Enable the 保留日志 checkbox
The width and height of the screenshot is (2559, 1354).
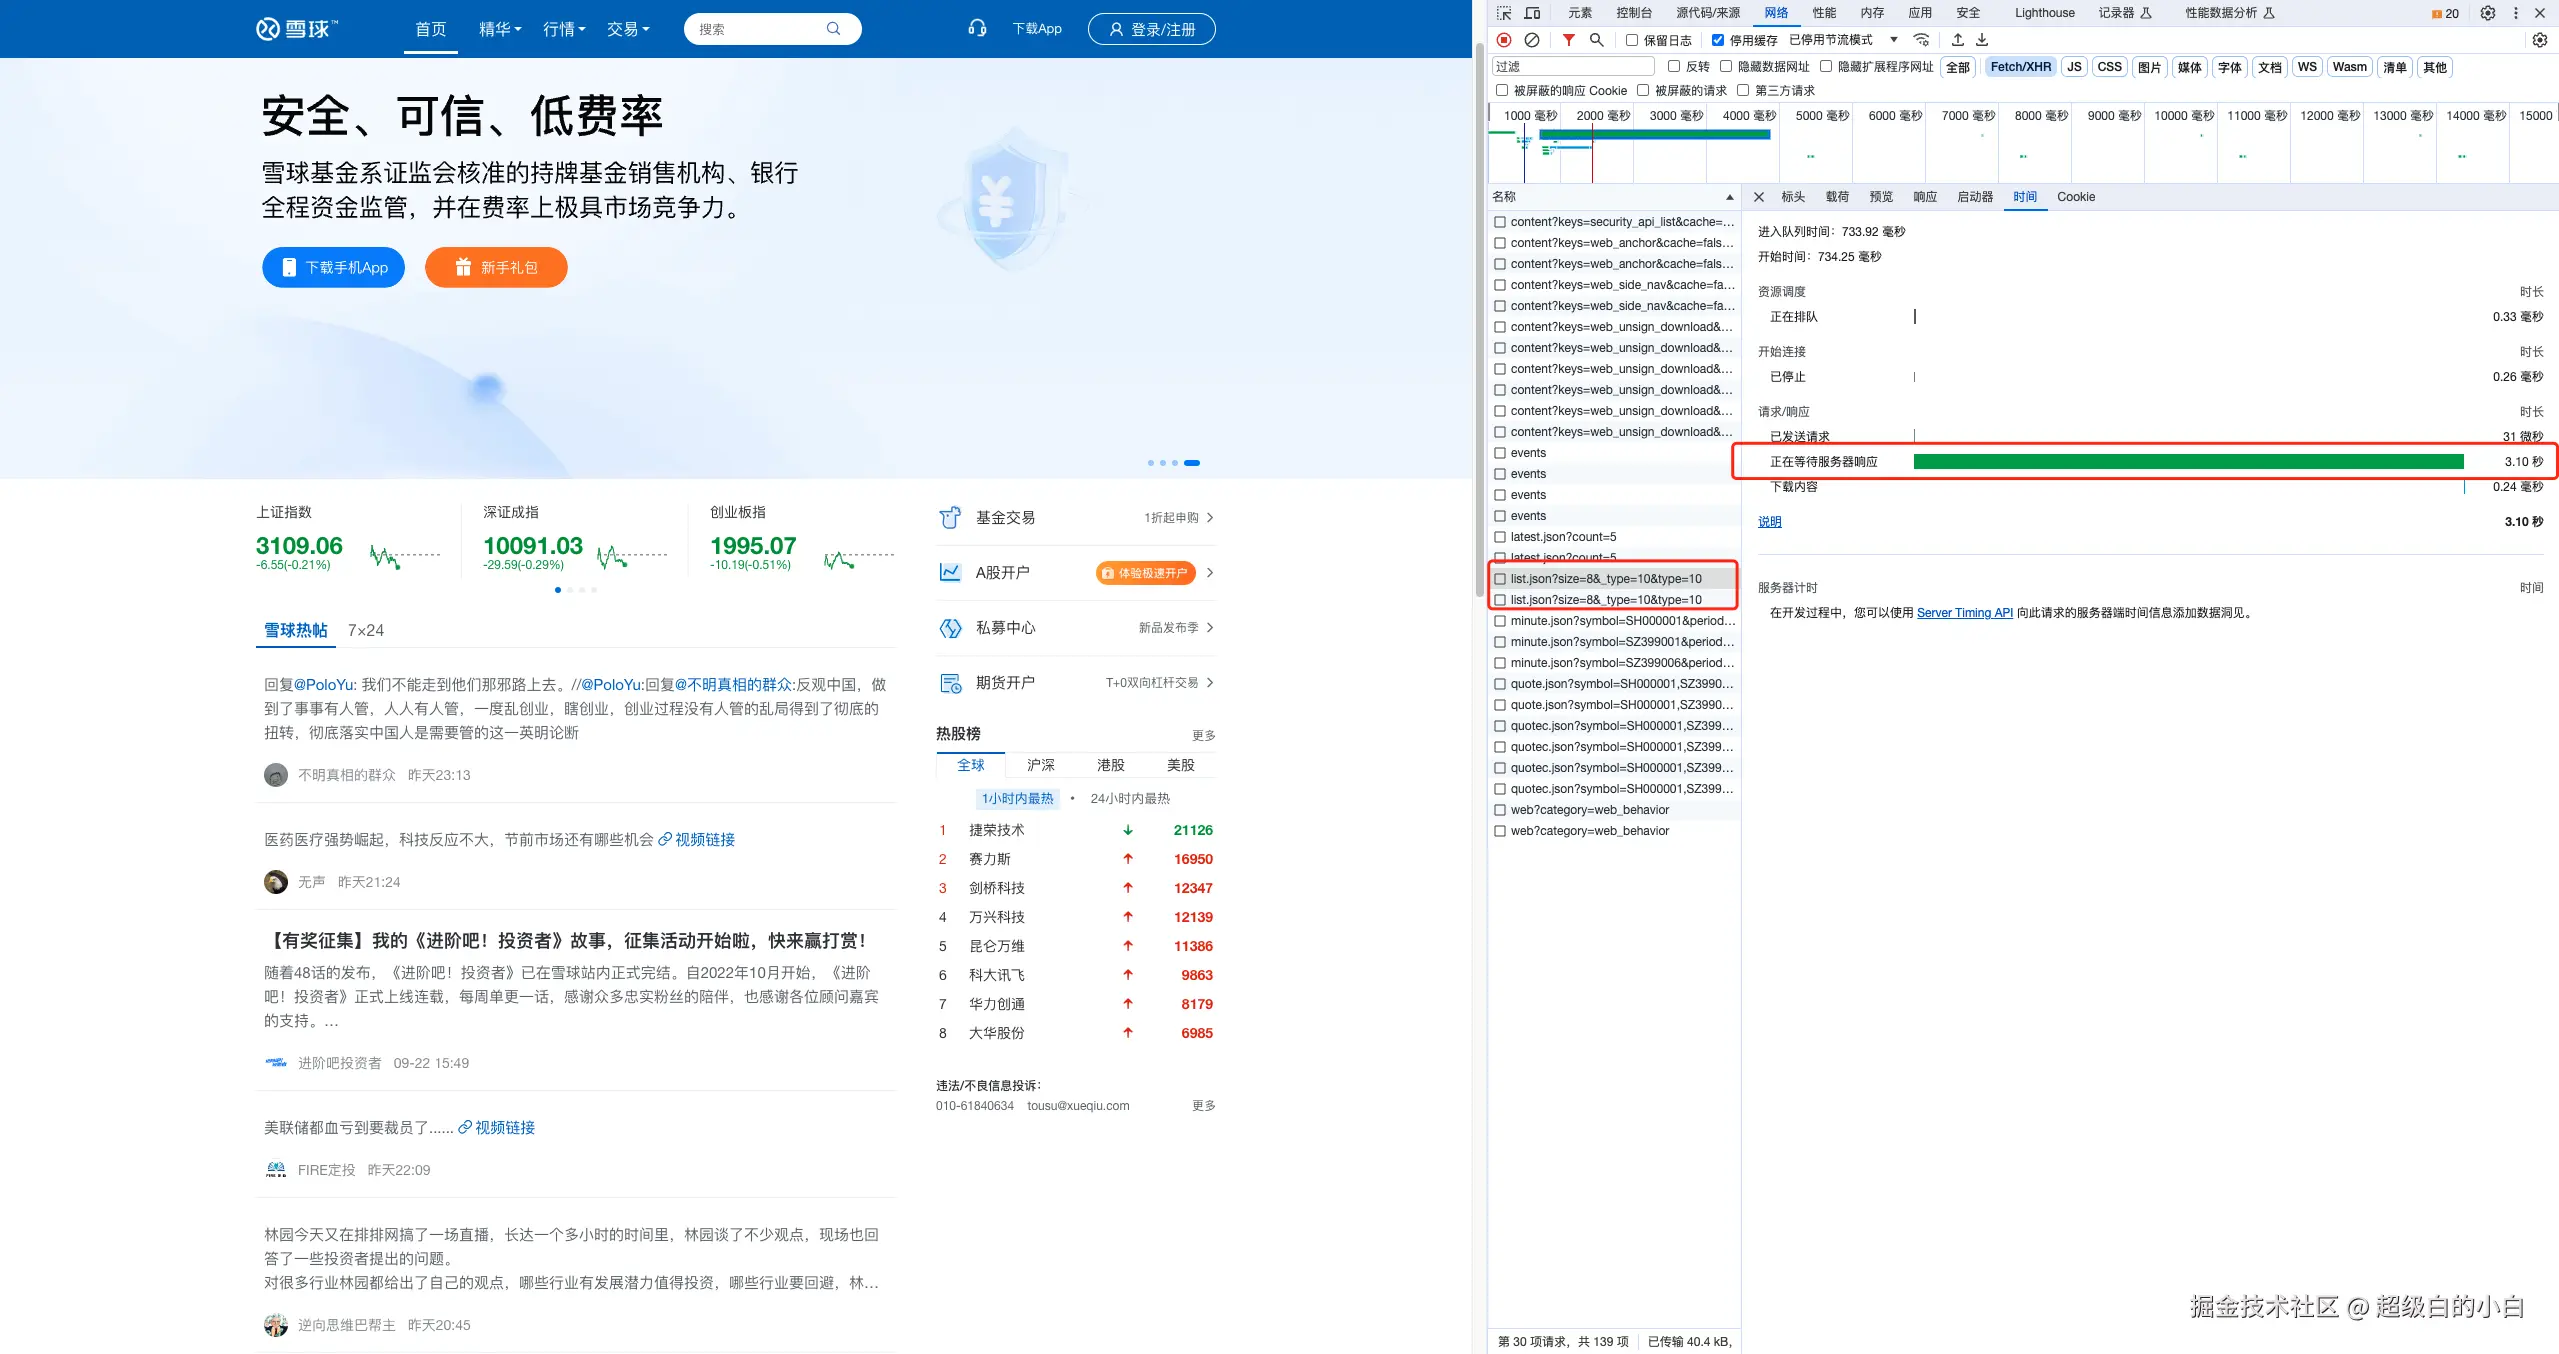tap(1632, 40)
